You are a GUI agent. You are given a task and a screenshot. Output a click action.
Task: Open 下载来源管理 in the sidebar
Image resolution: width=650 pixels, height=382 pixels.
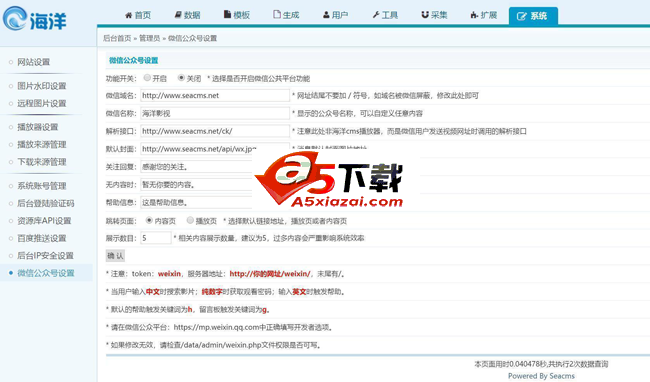[42, 162]
